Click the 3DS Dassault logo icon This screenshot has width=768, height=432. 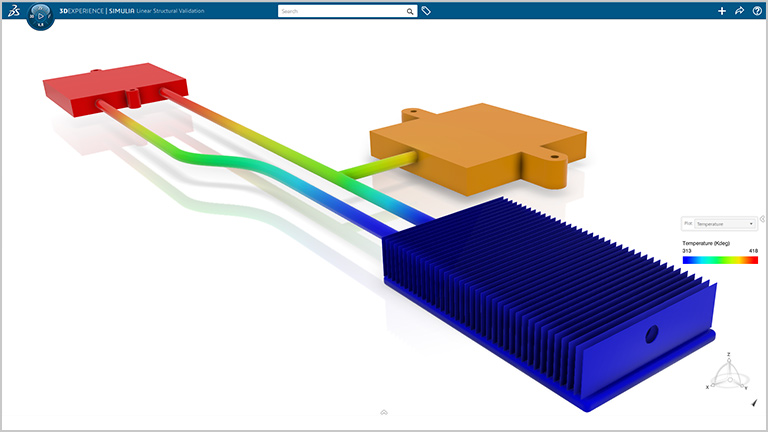tap(14, 12)
